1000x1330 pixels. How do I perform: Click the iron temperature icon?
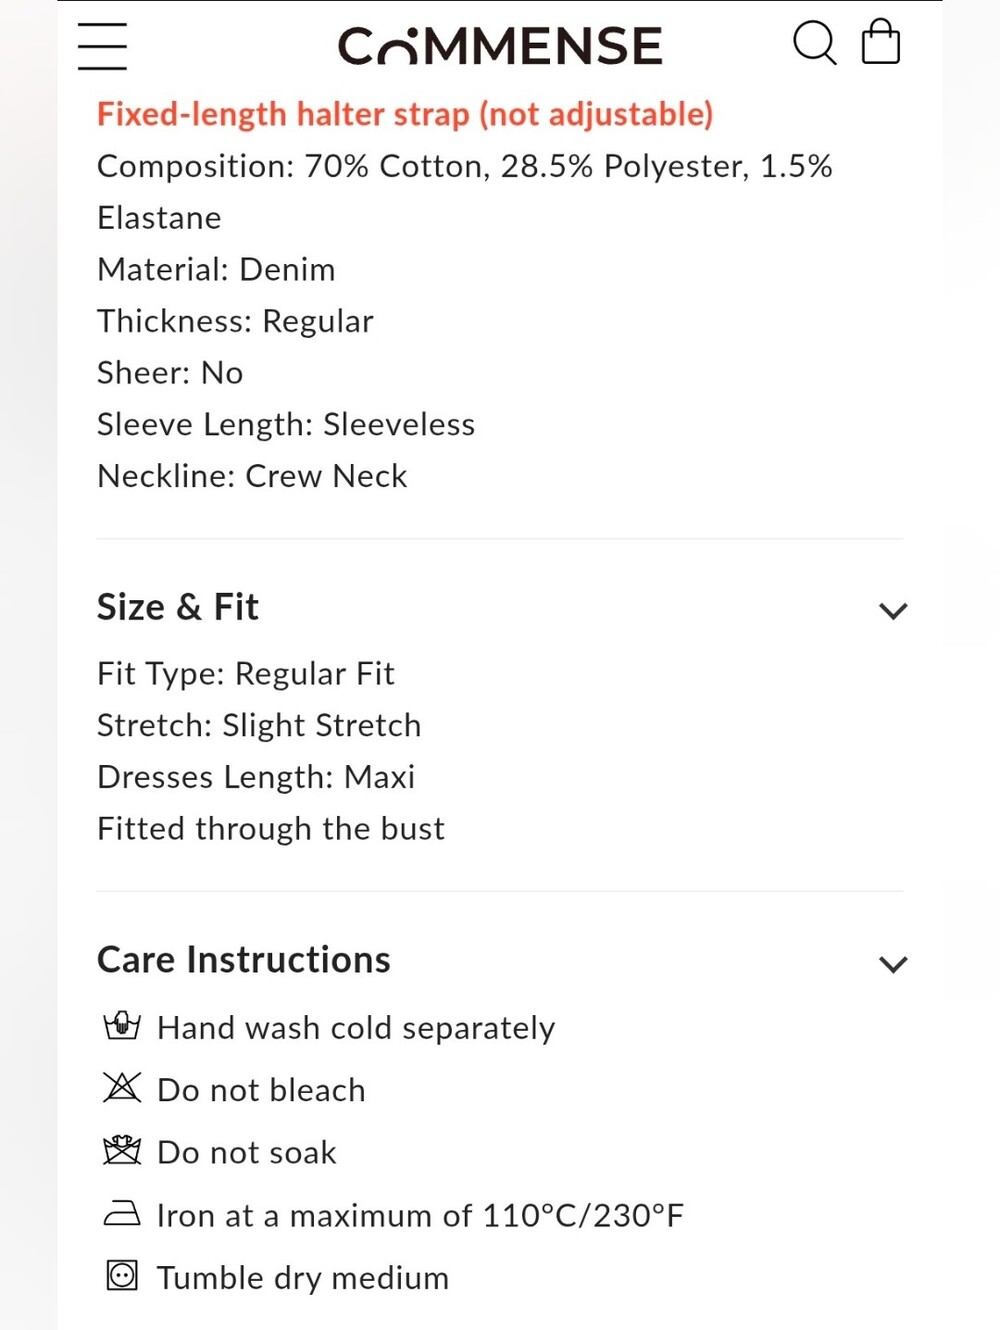pyautogui.click(x=122, y=1213)
